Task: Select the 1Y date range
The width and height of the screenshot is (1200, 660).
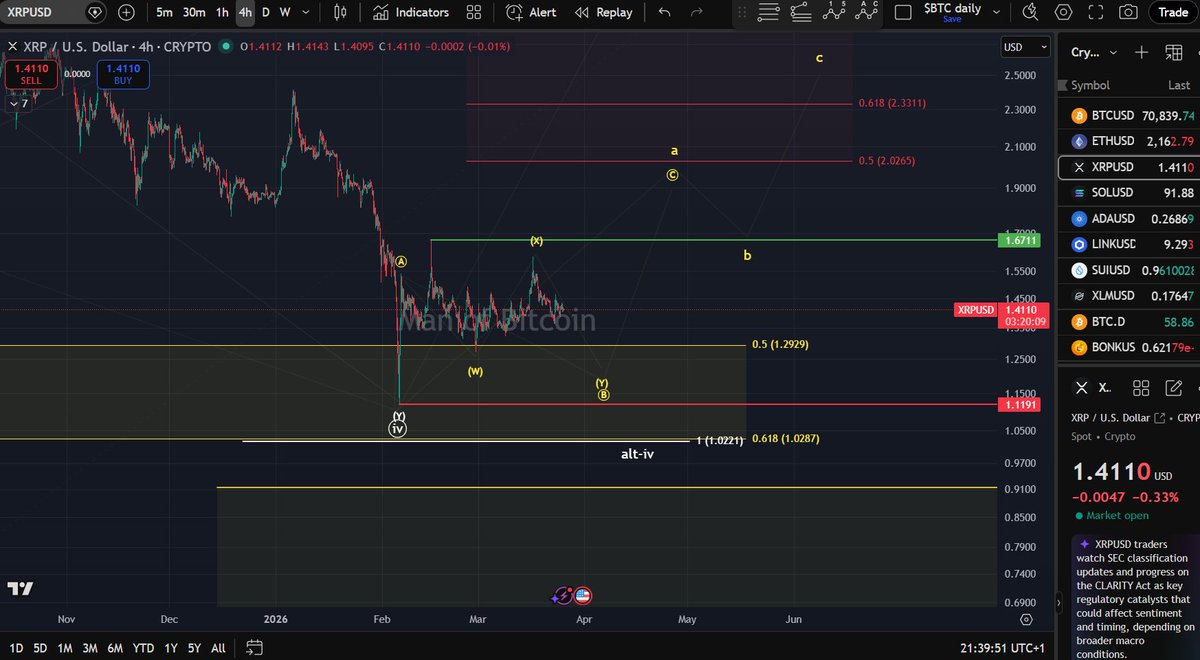Action: click(x=171, y=648)
